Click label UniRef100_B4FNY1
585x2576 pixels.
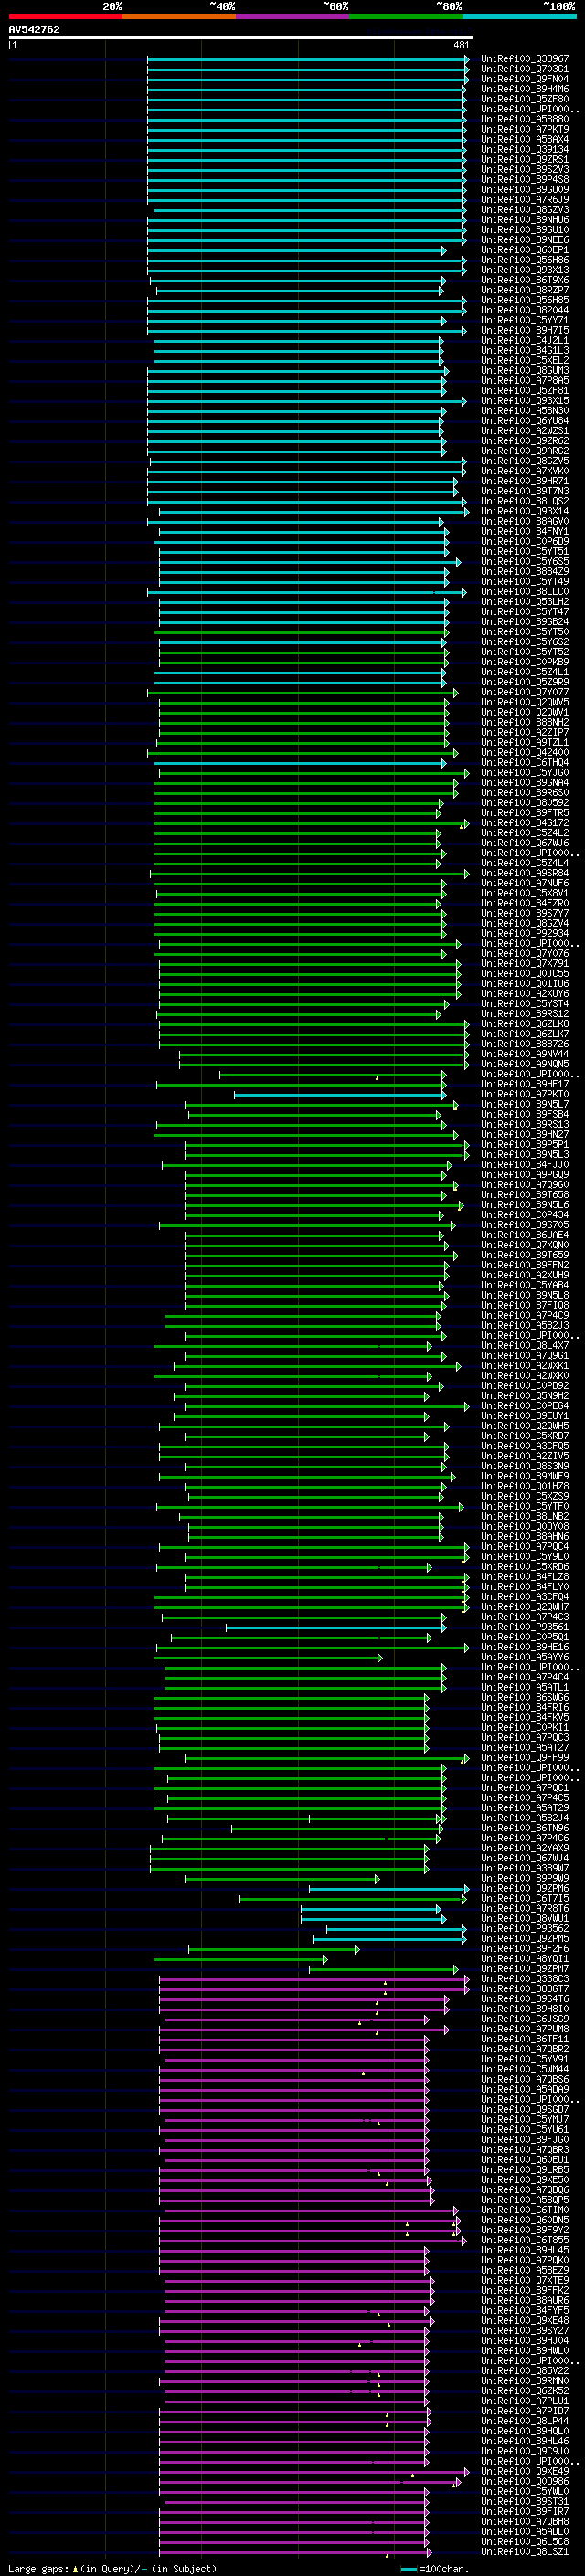525,531
